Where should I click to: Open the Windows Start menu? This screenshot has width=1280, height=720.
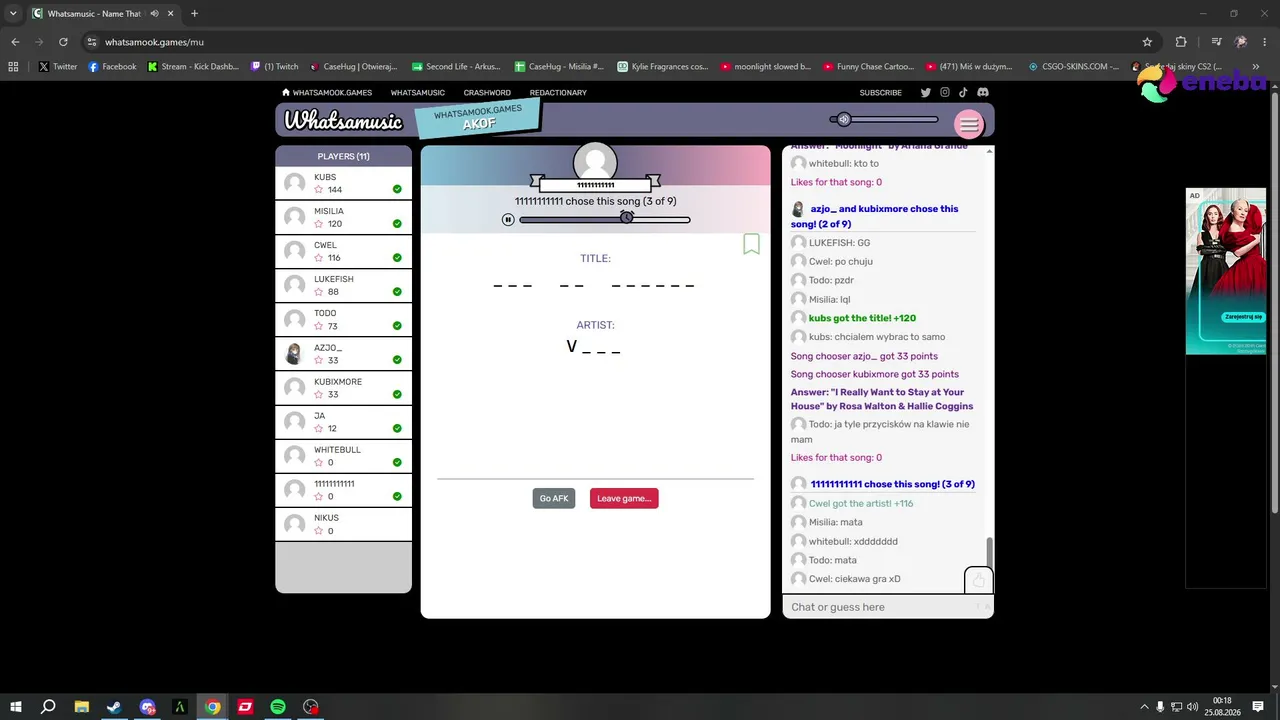coord(16,707)
